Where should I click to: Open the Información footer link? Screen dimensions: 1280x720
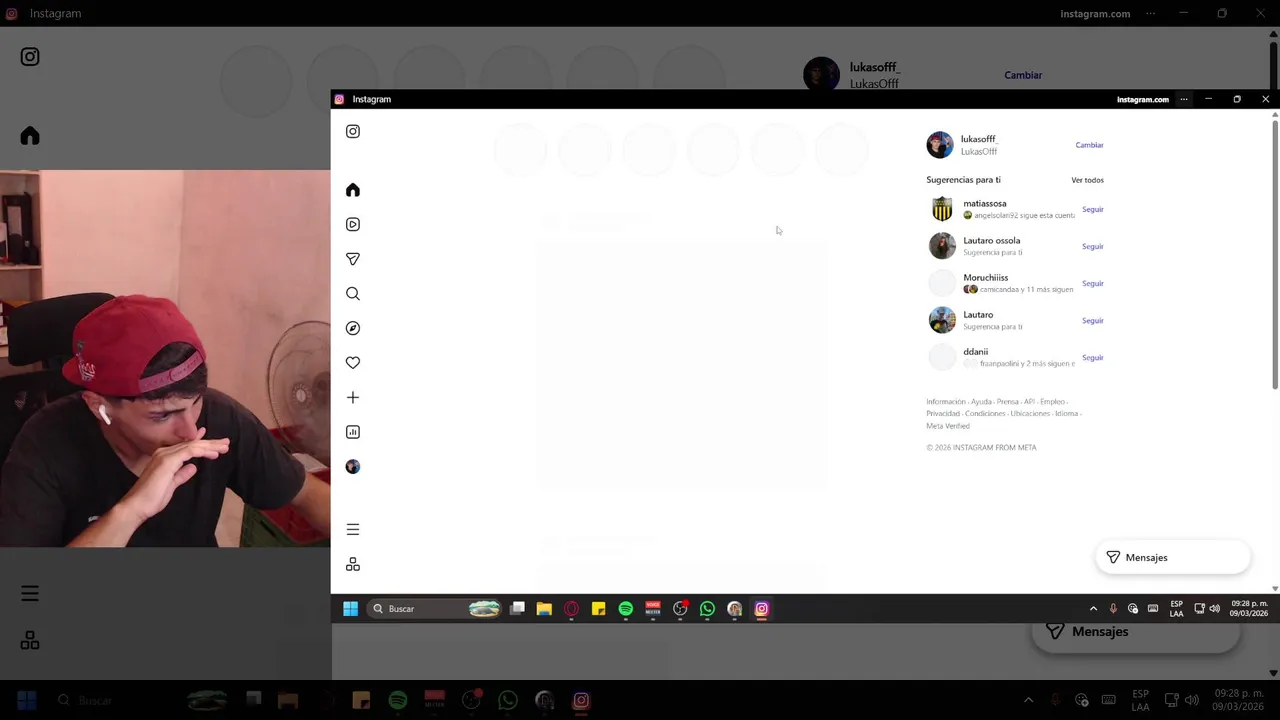tap(946, 402)
